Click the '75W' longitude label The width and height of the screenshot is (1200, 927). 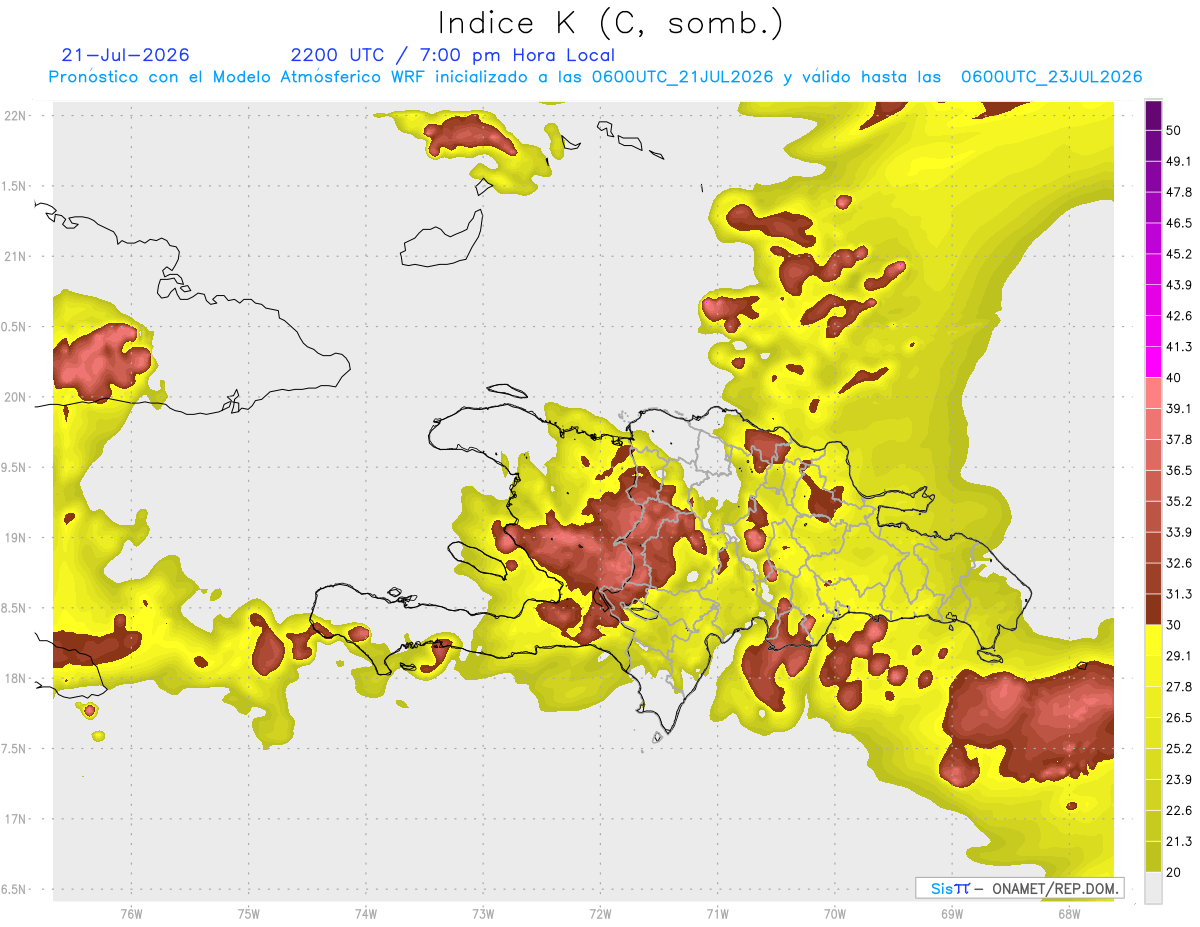pos(249,913)
